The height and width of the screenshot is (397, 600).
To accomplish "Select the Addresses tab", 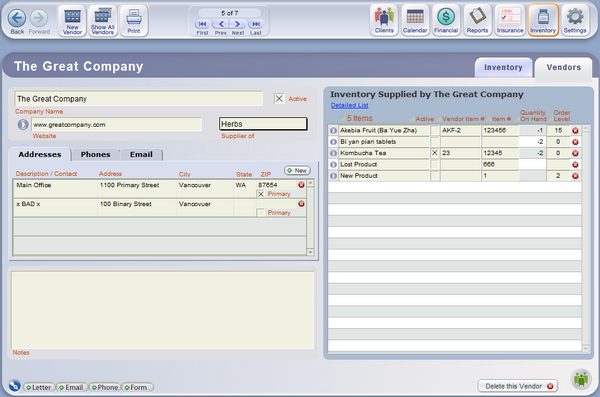I will coord(40,154).
